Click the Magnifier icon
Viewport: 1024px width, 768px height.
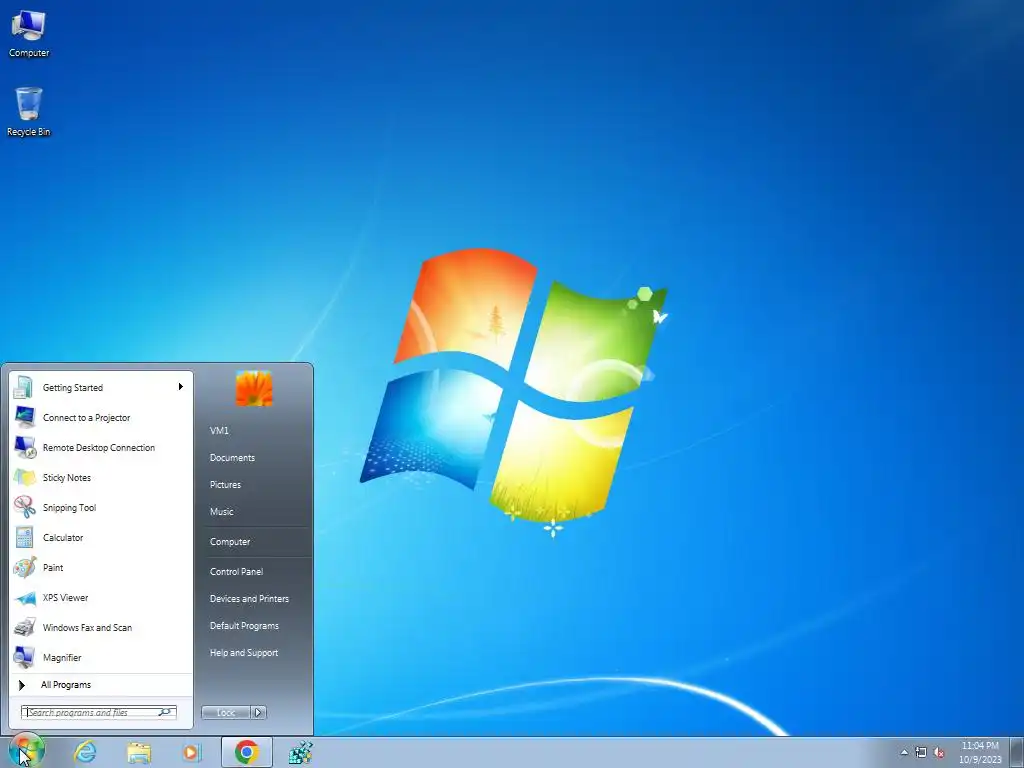click(25, 658)
